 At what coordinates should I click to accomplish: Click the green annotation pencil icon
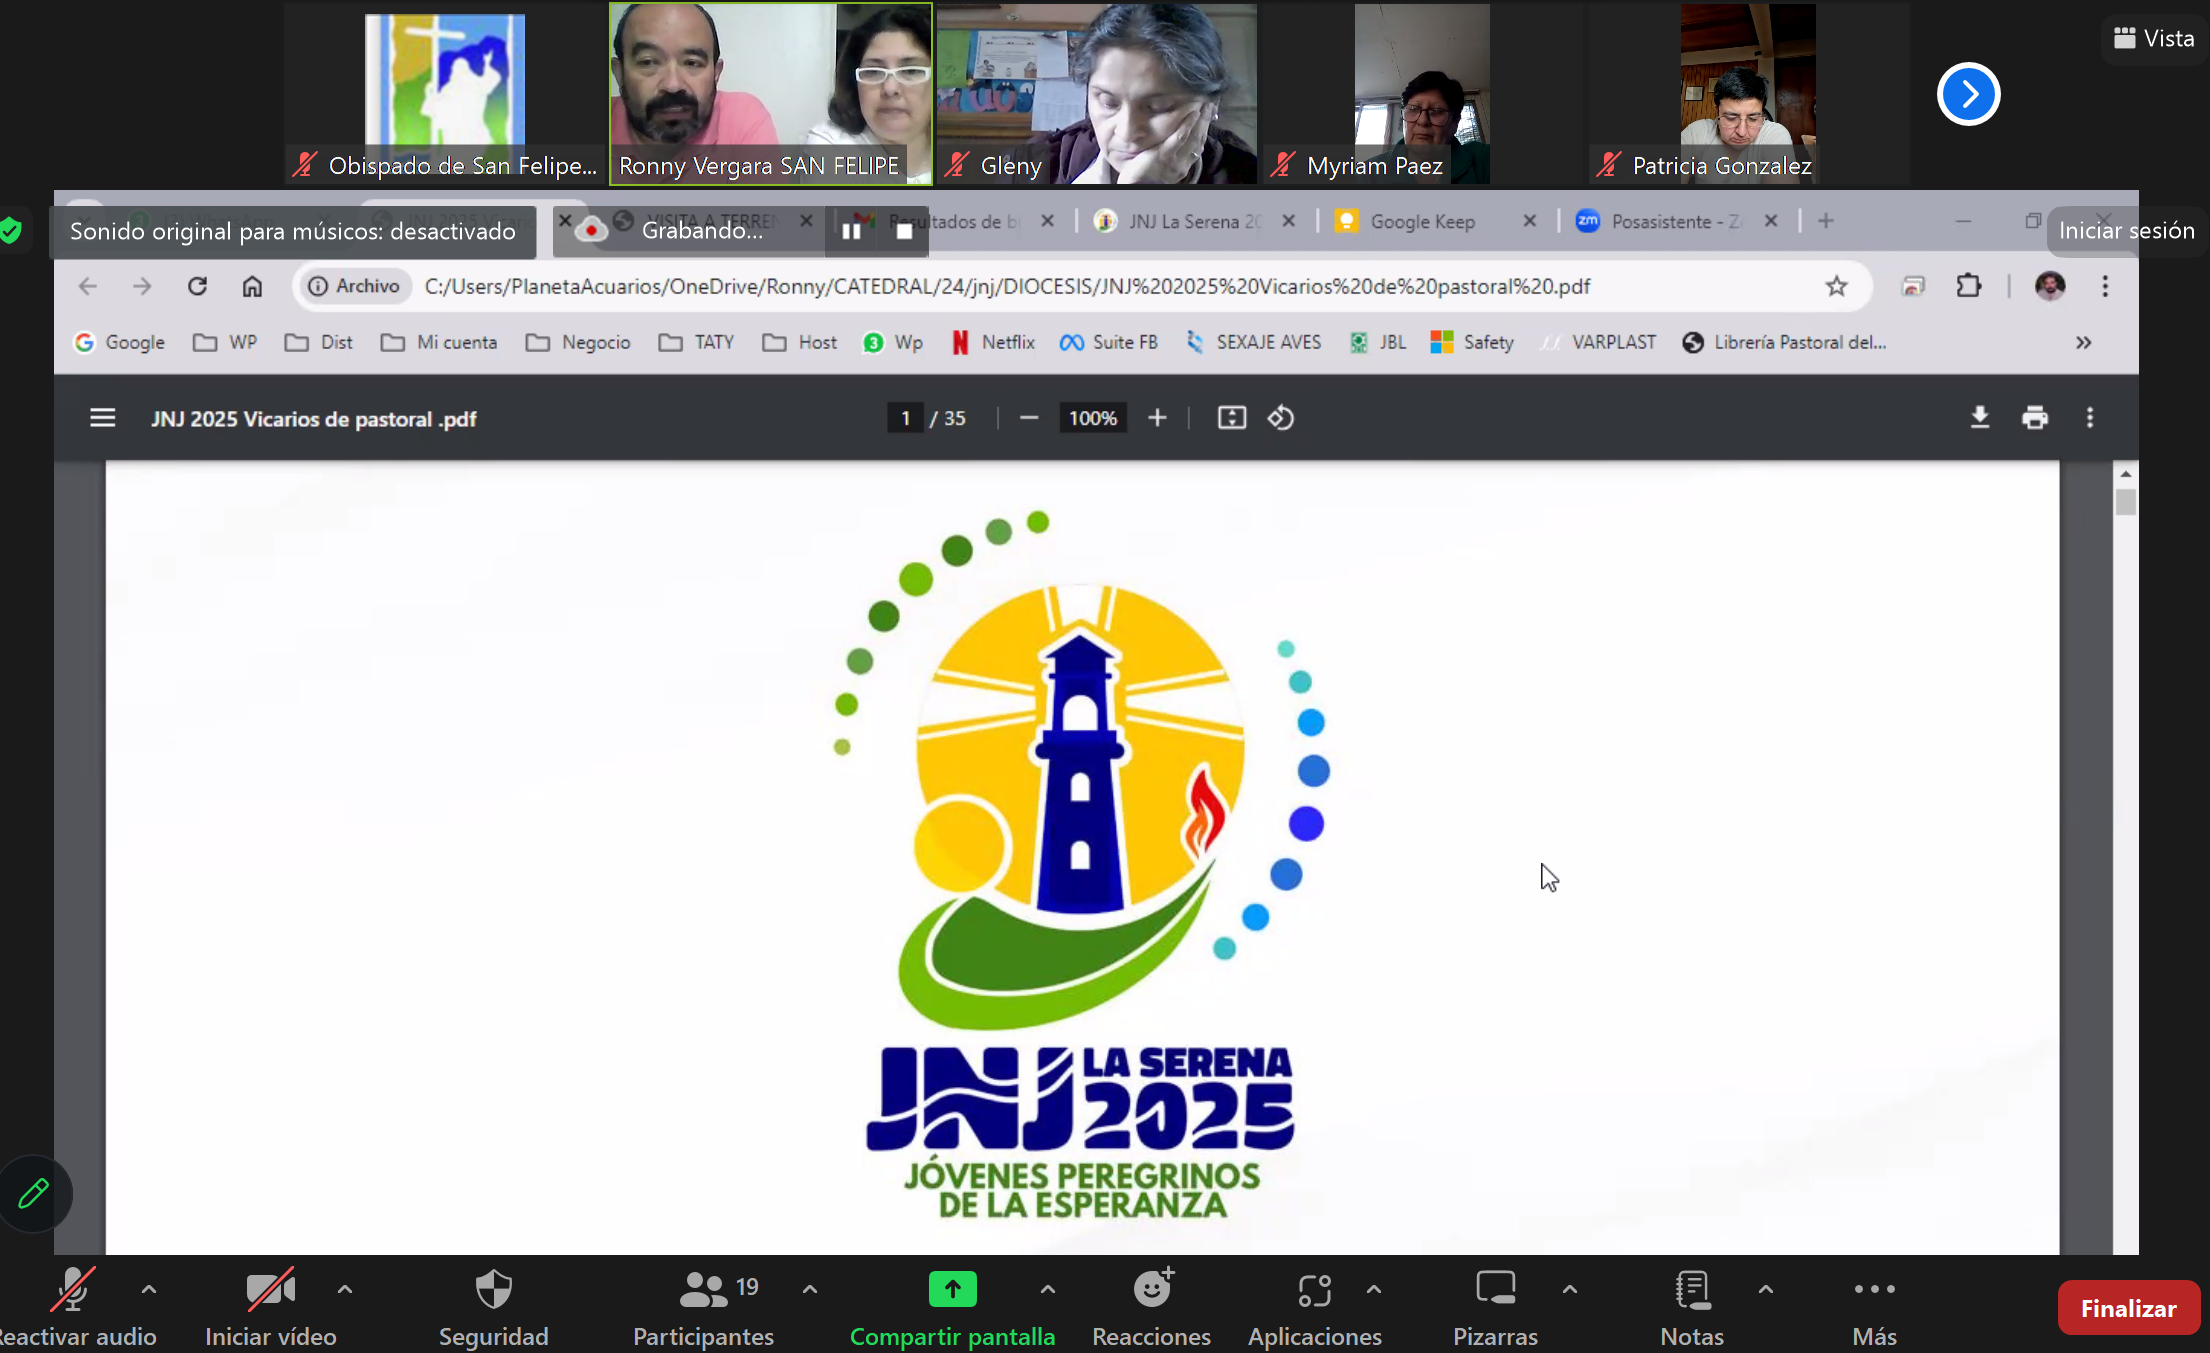(x=34, y=1193)
